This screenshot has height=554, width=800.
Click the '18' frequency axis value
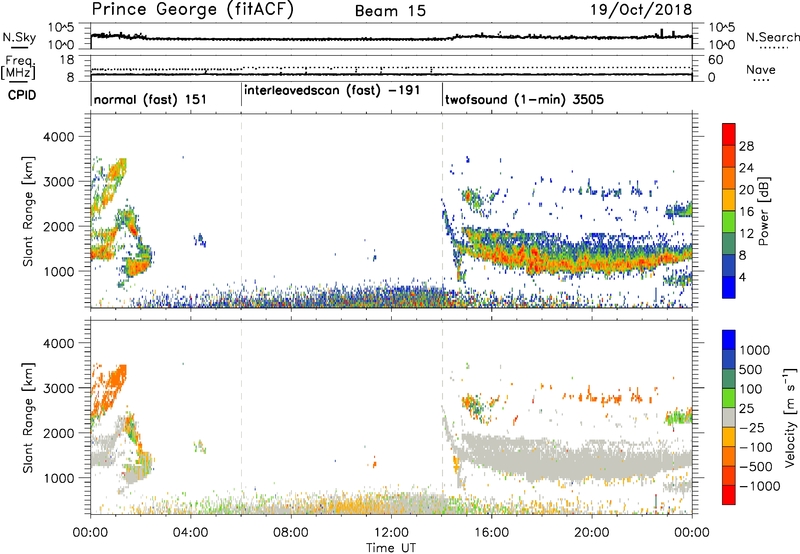[x=67, y=60]
